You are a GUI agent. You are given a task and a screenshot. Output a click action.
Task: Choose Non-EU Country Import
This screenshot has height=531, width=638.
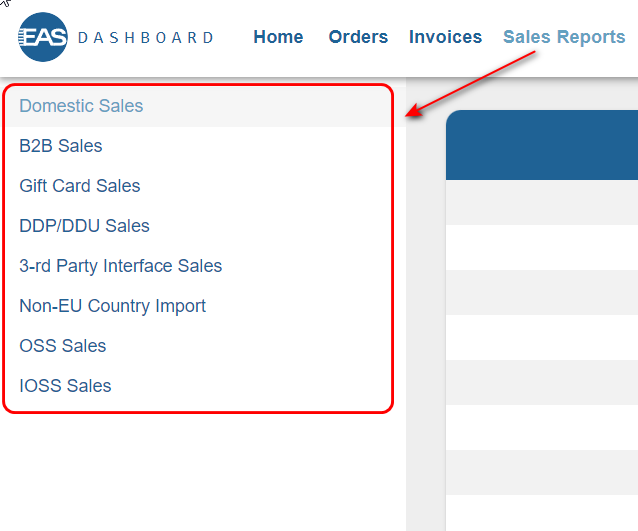click(x=112, y=306)
